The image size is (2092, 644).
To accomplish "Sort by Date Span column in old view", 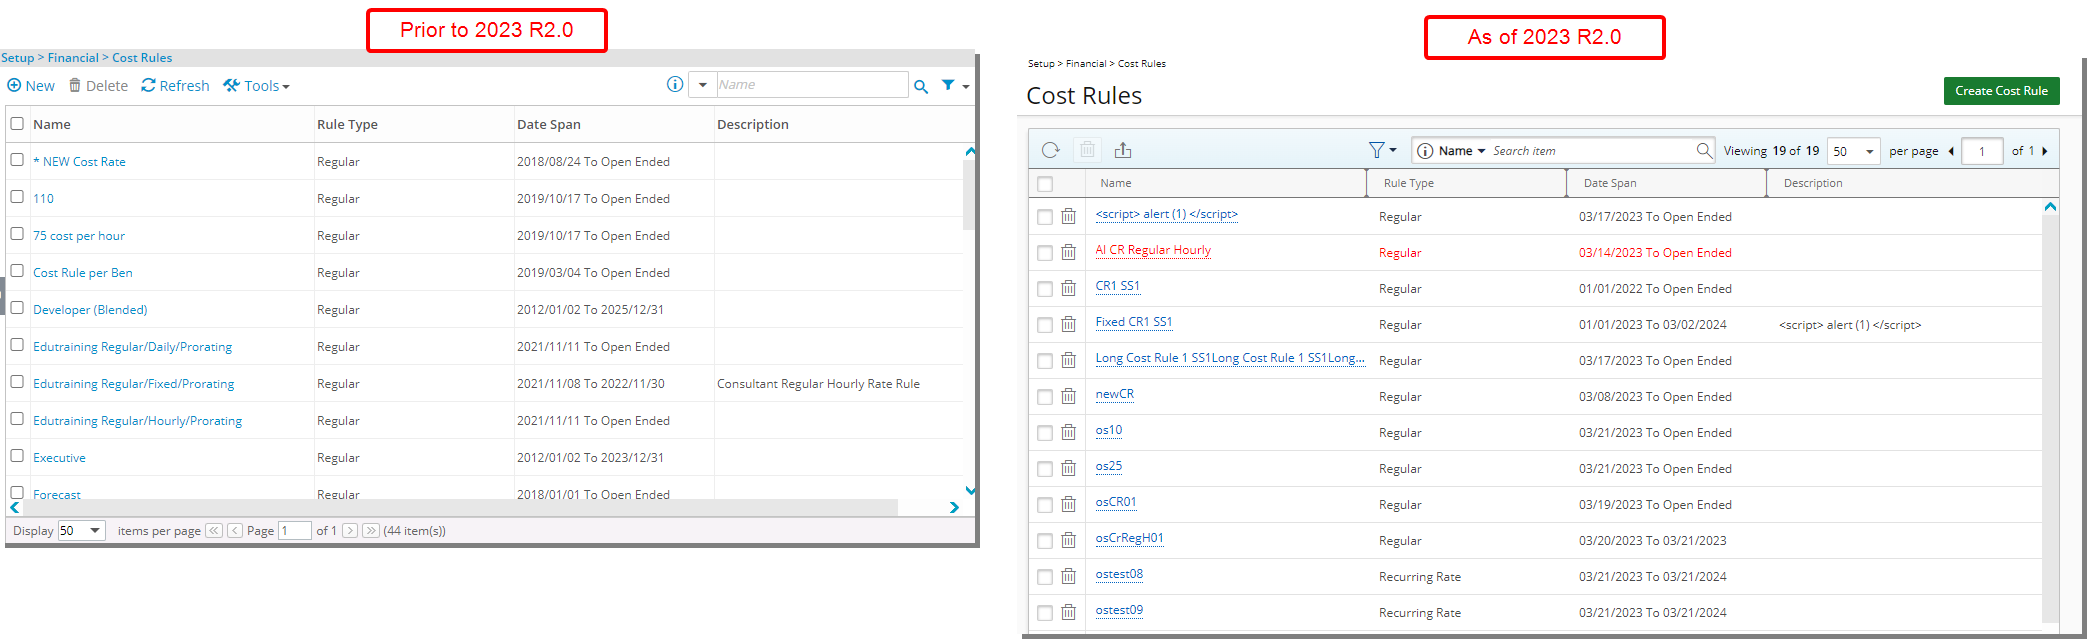I will pos(549,125).
